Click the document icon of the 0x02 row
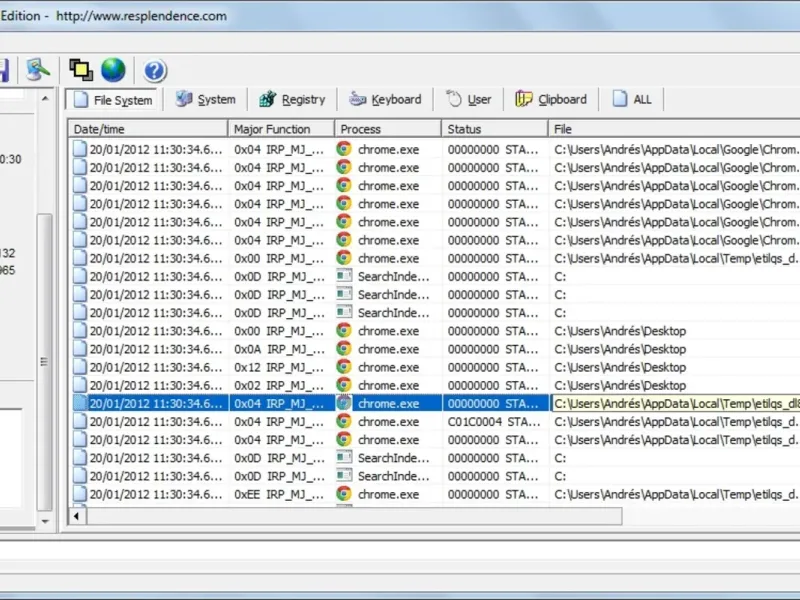Image resolution: width=800 pixels, height=600 pixels. tap(80, 385)
